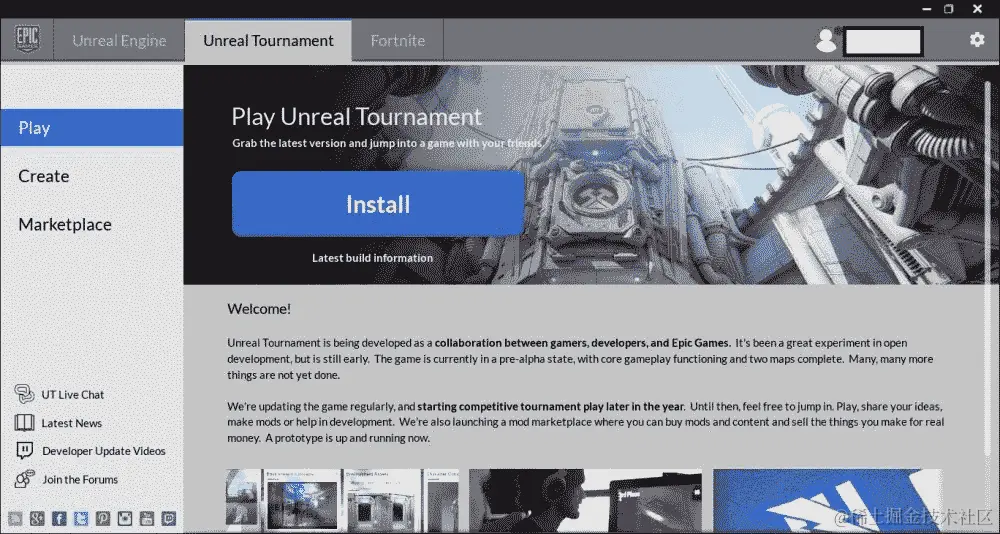Open the UT Live Chat link
Viewport: 1000px width, 534px height.
[x=73, y=395]
